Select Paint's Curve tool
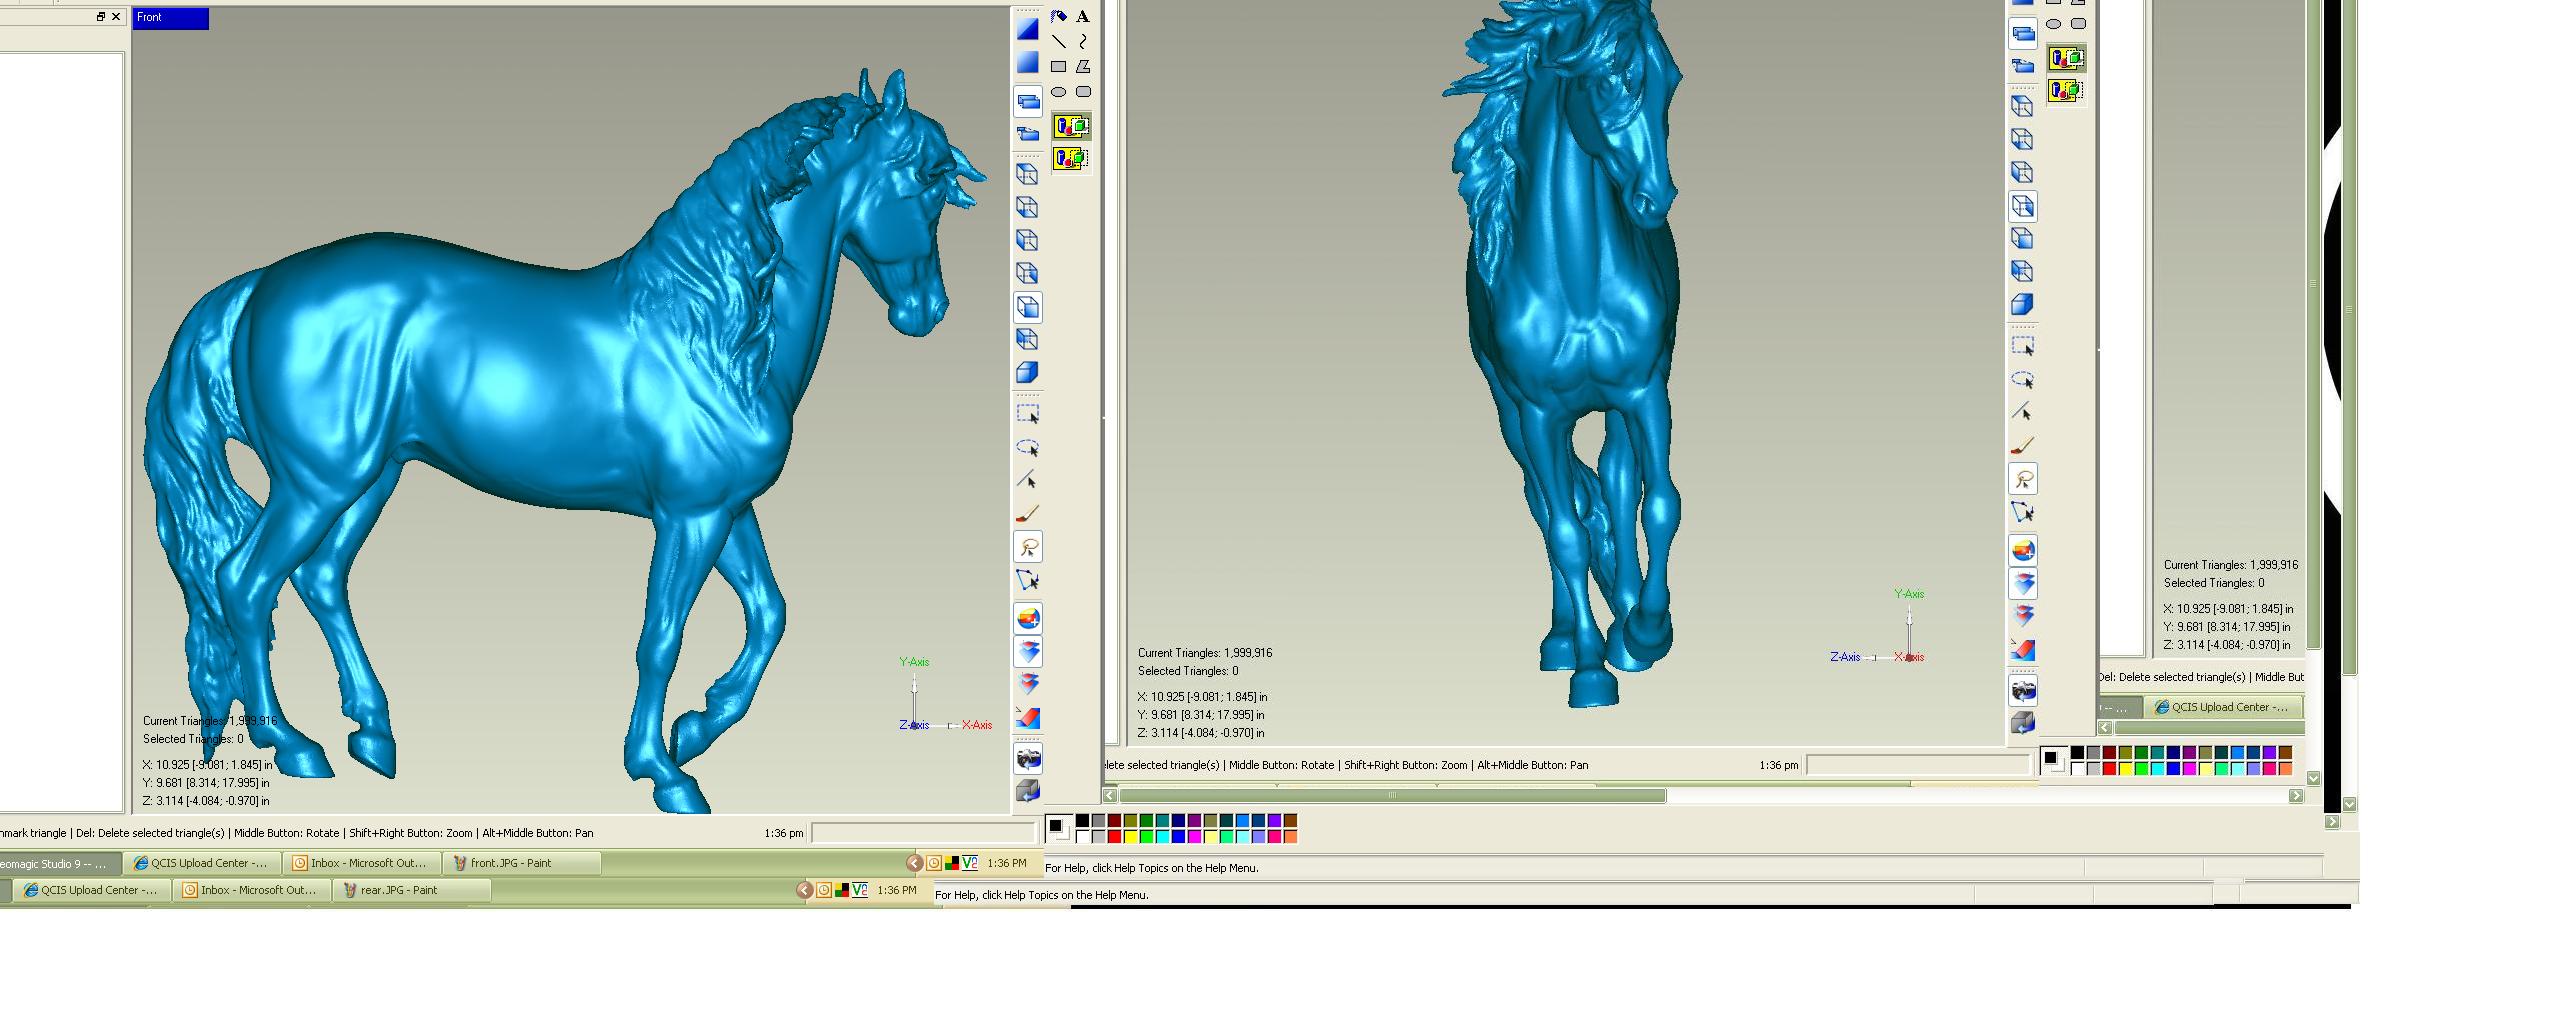The image size is (2560, 1024). [1083, 42]
